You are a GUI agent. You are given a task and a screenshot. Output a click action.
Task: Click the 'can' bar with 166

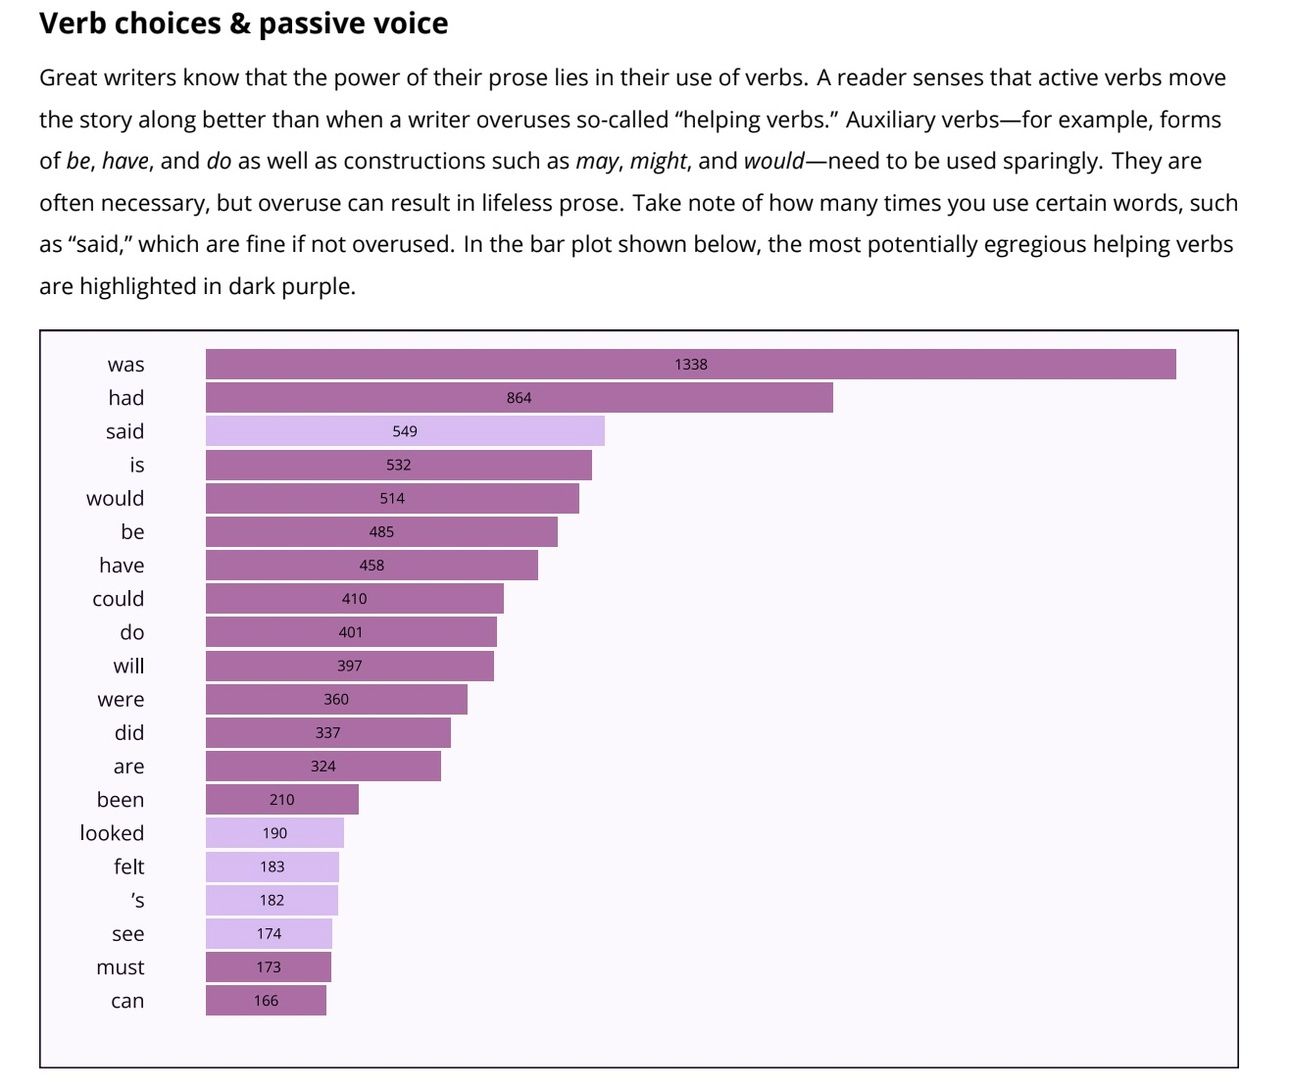tap(266, 1001)
